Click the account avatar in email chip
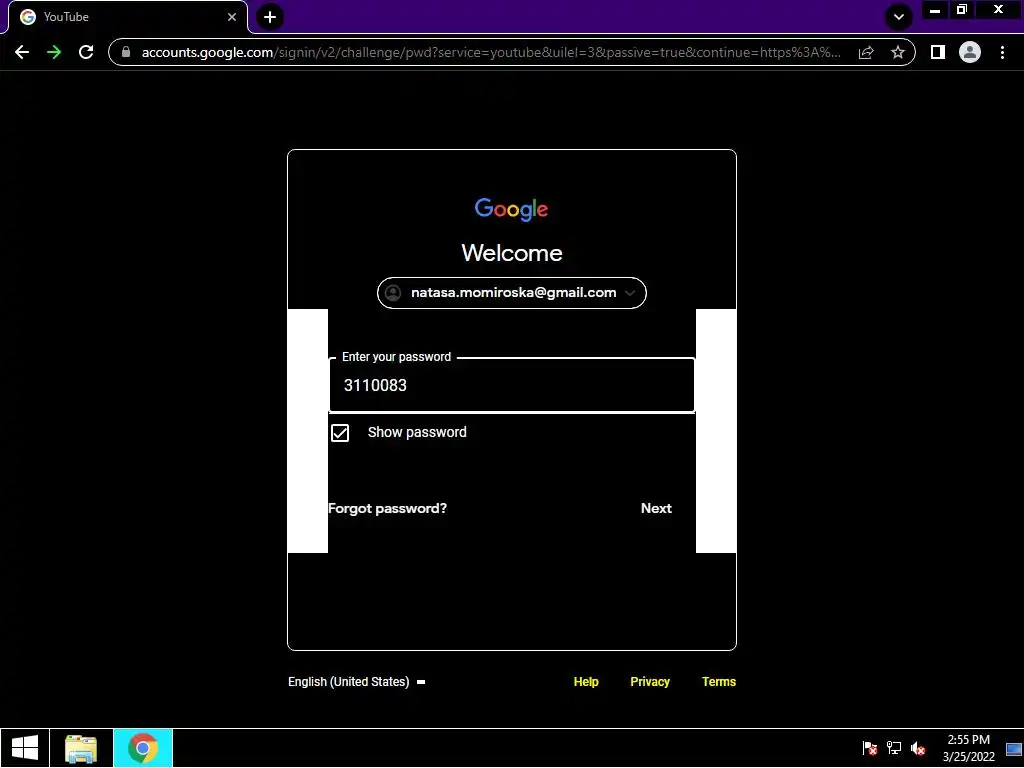 pos(393,293)
